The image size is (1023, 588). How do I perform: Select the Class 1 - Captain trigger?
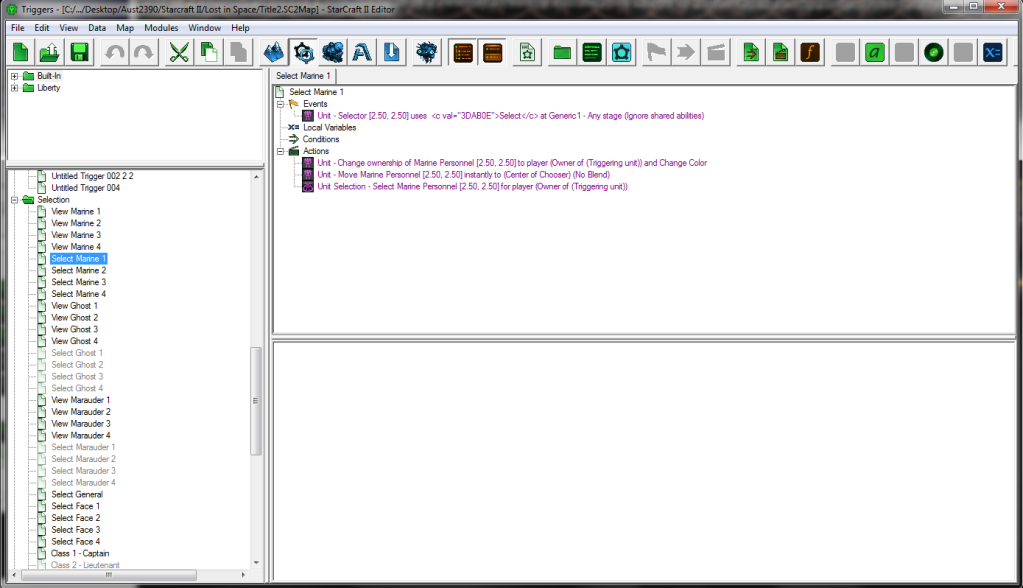pos(80,553)
